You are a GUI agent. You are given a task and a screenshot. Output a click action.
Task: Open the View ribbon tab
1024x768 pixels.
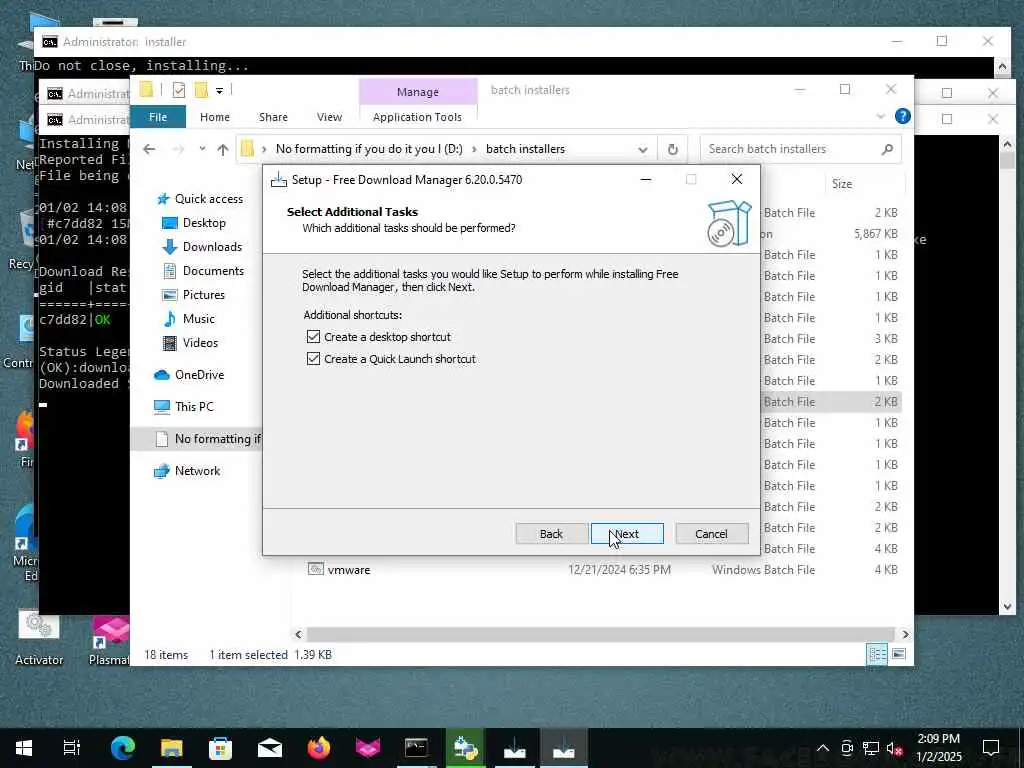(x=329, y=117)
